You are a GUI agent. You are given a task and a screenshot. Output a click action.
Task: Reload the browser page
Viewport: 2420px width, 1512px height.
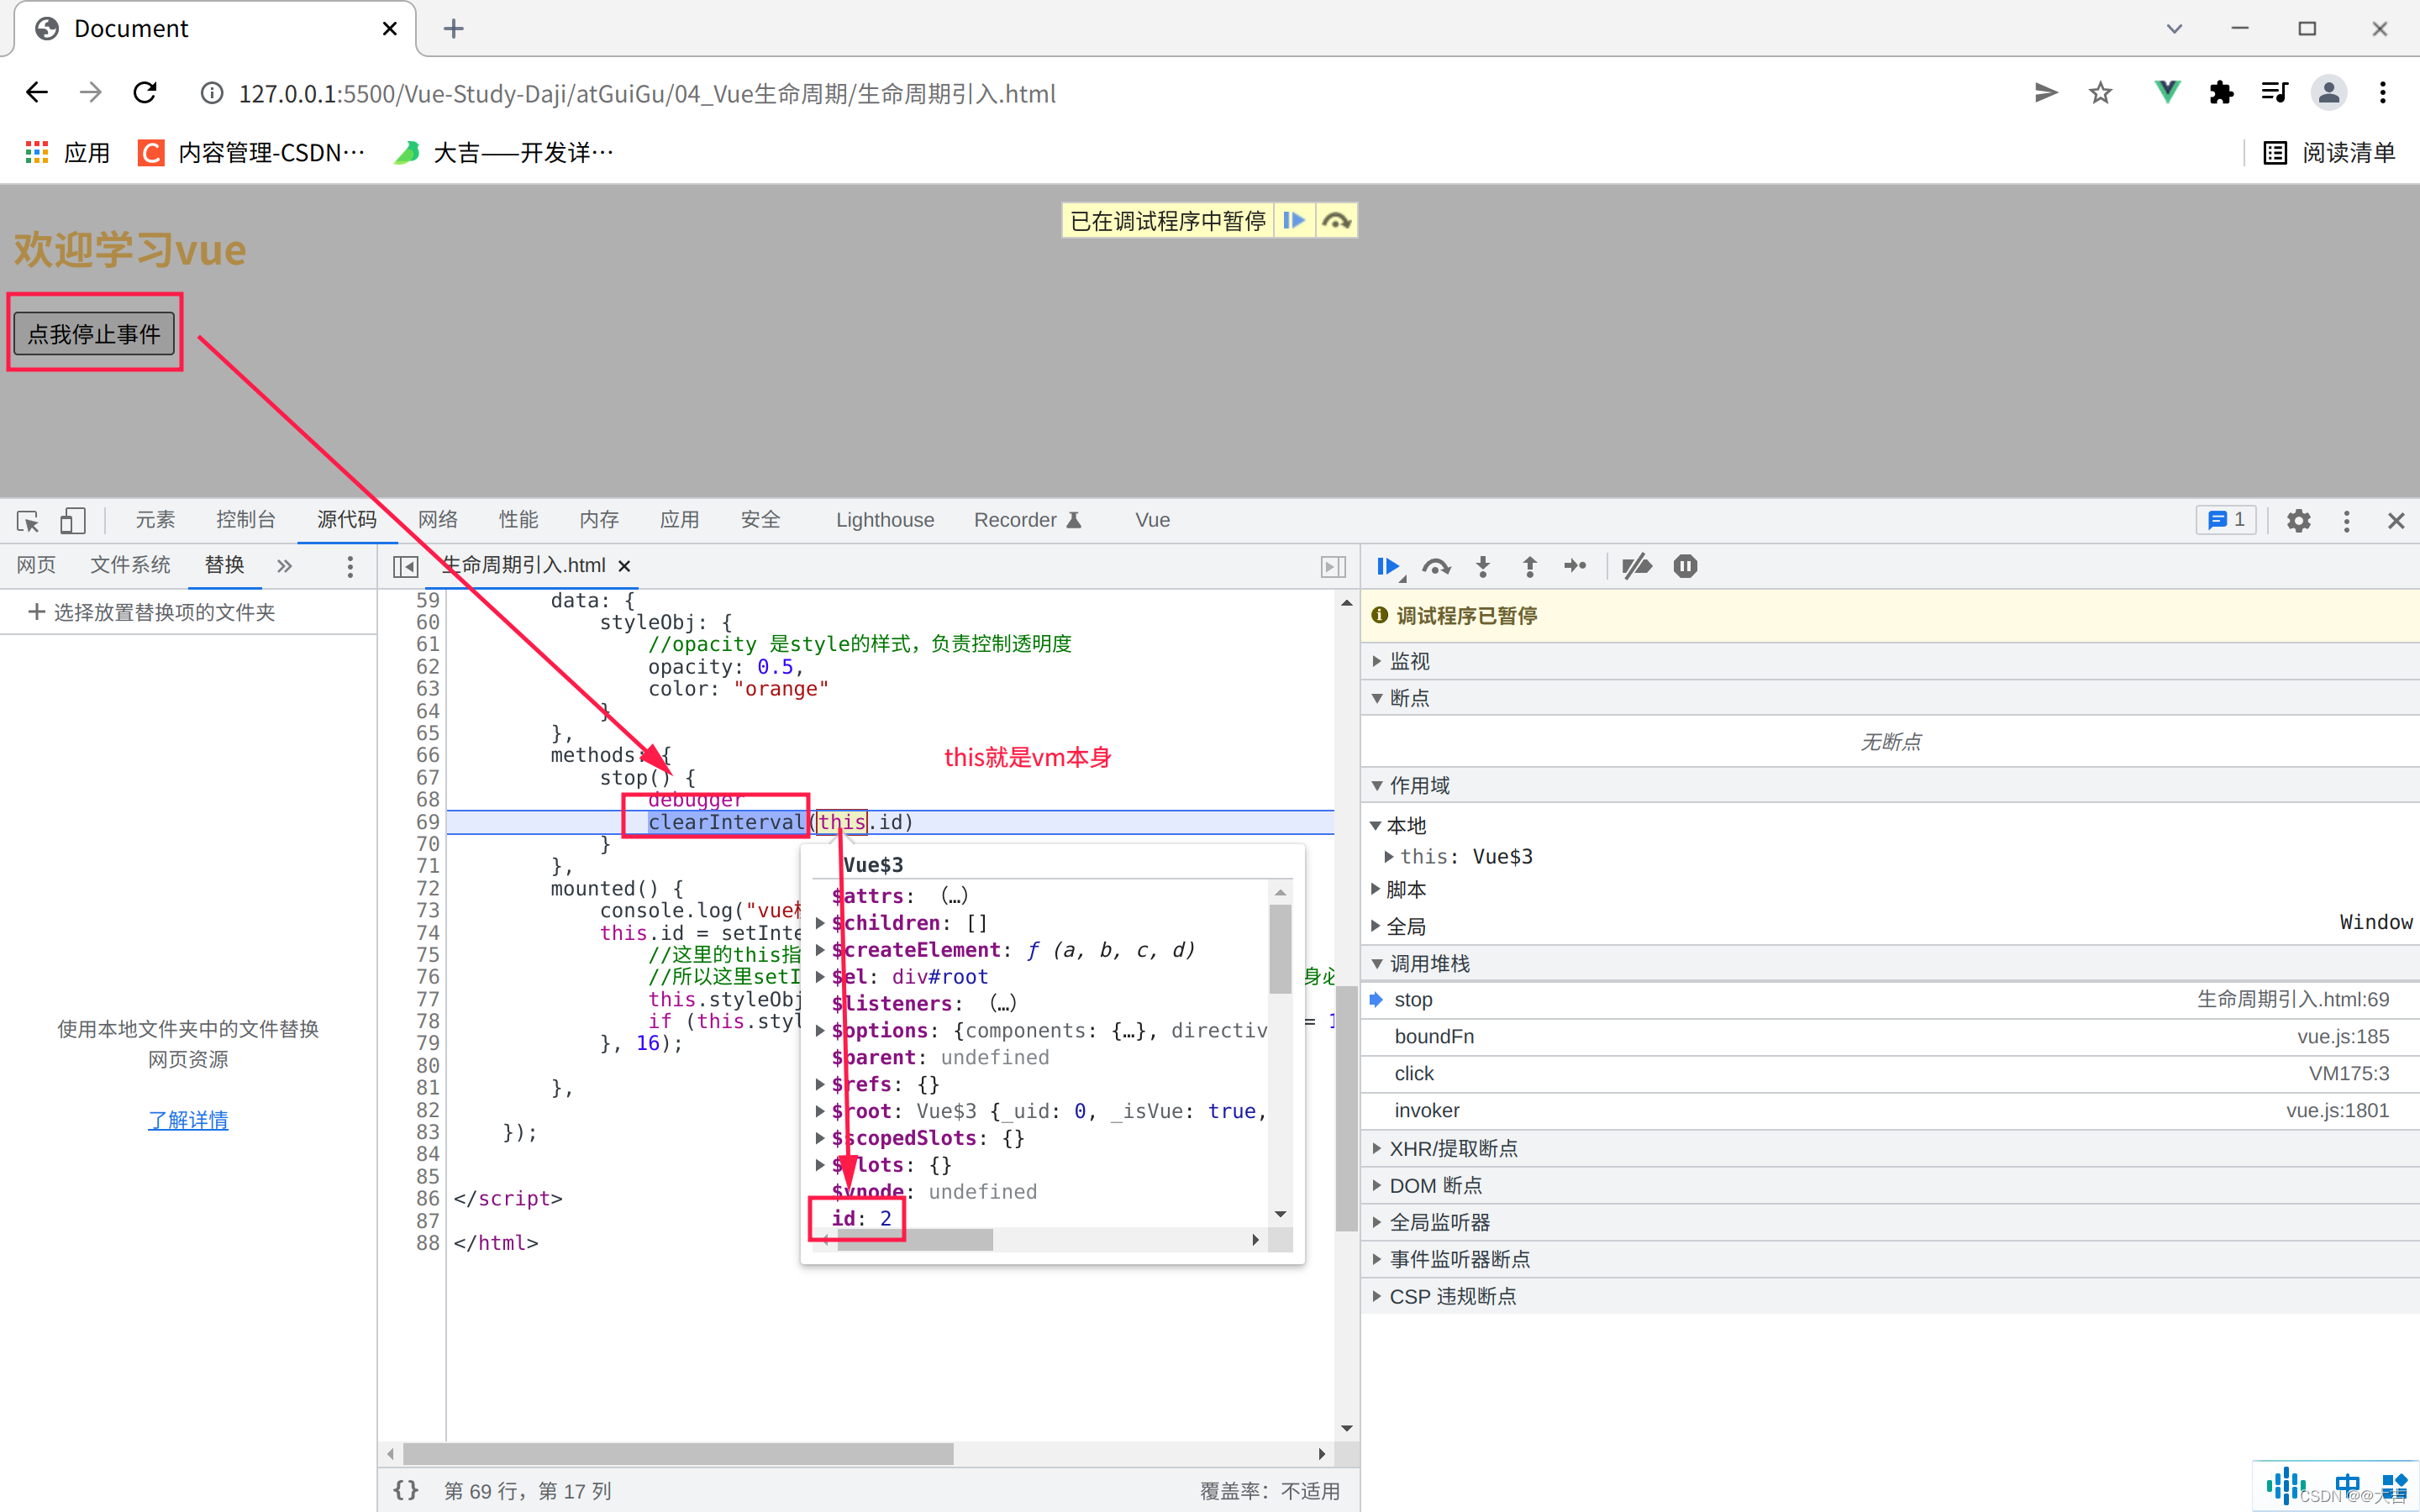pos(145,93)
